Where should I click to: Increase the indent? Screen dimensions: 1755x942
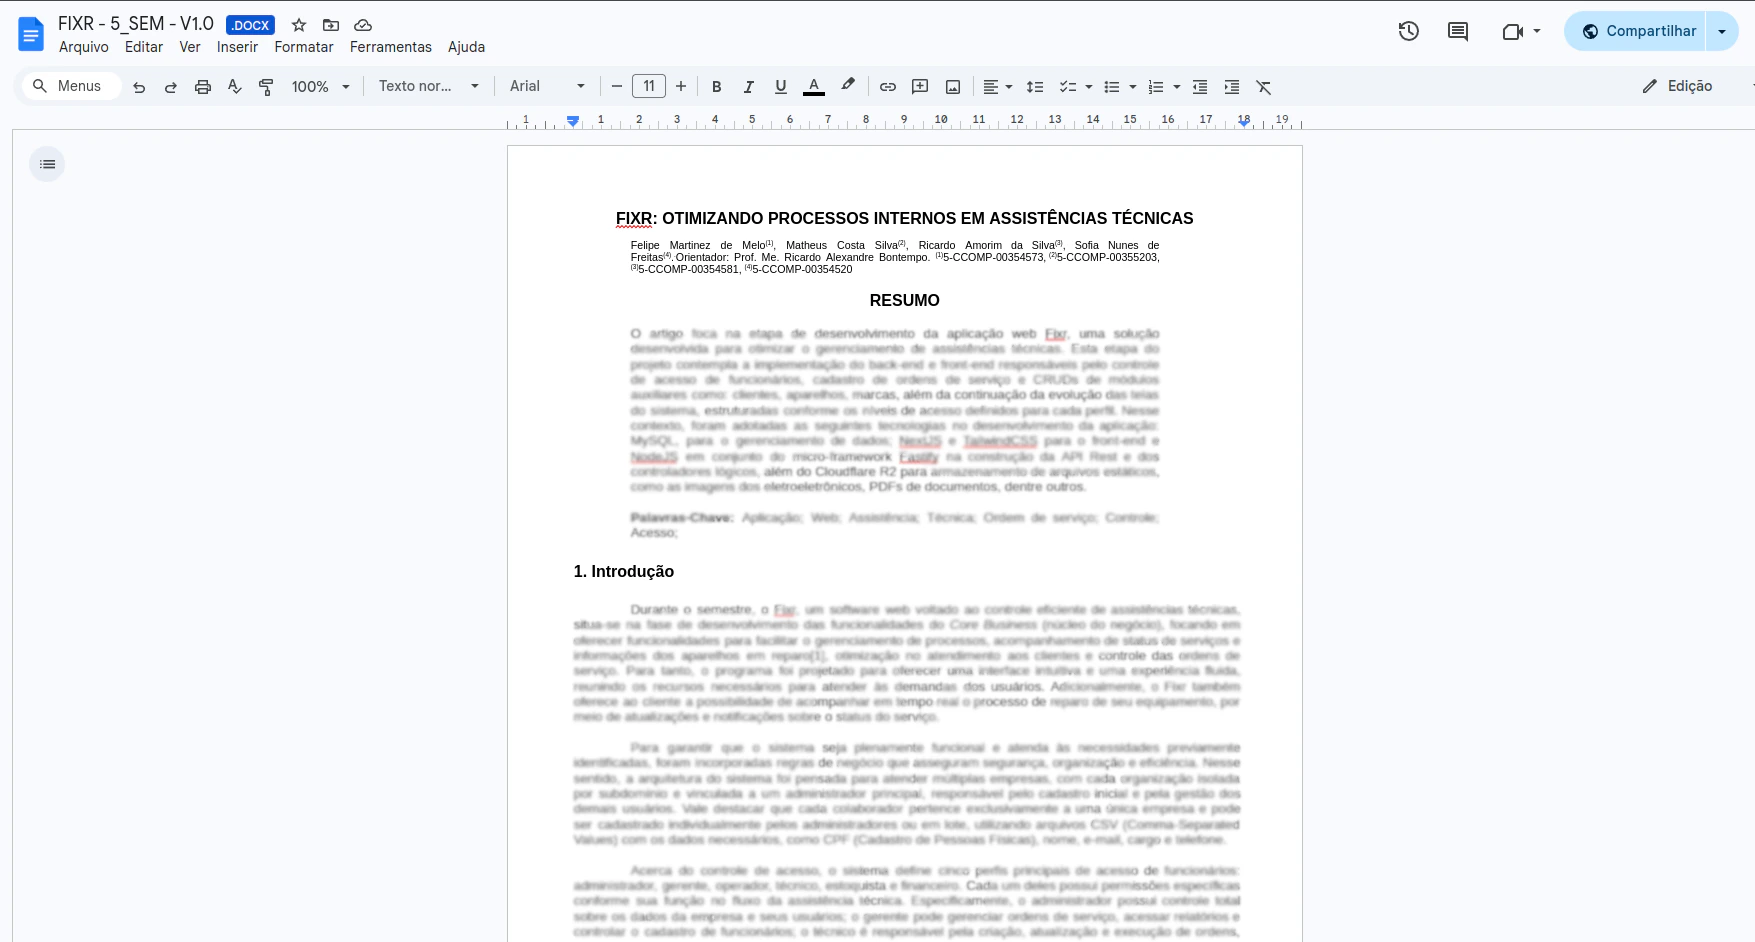pyautogui.click(x=1232, y=87)
